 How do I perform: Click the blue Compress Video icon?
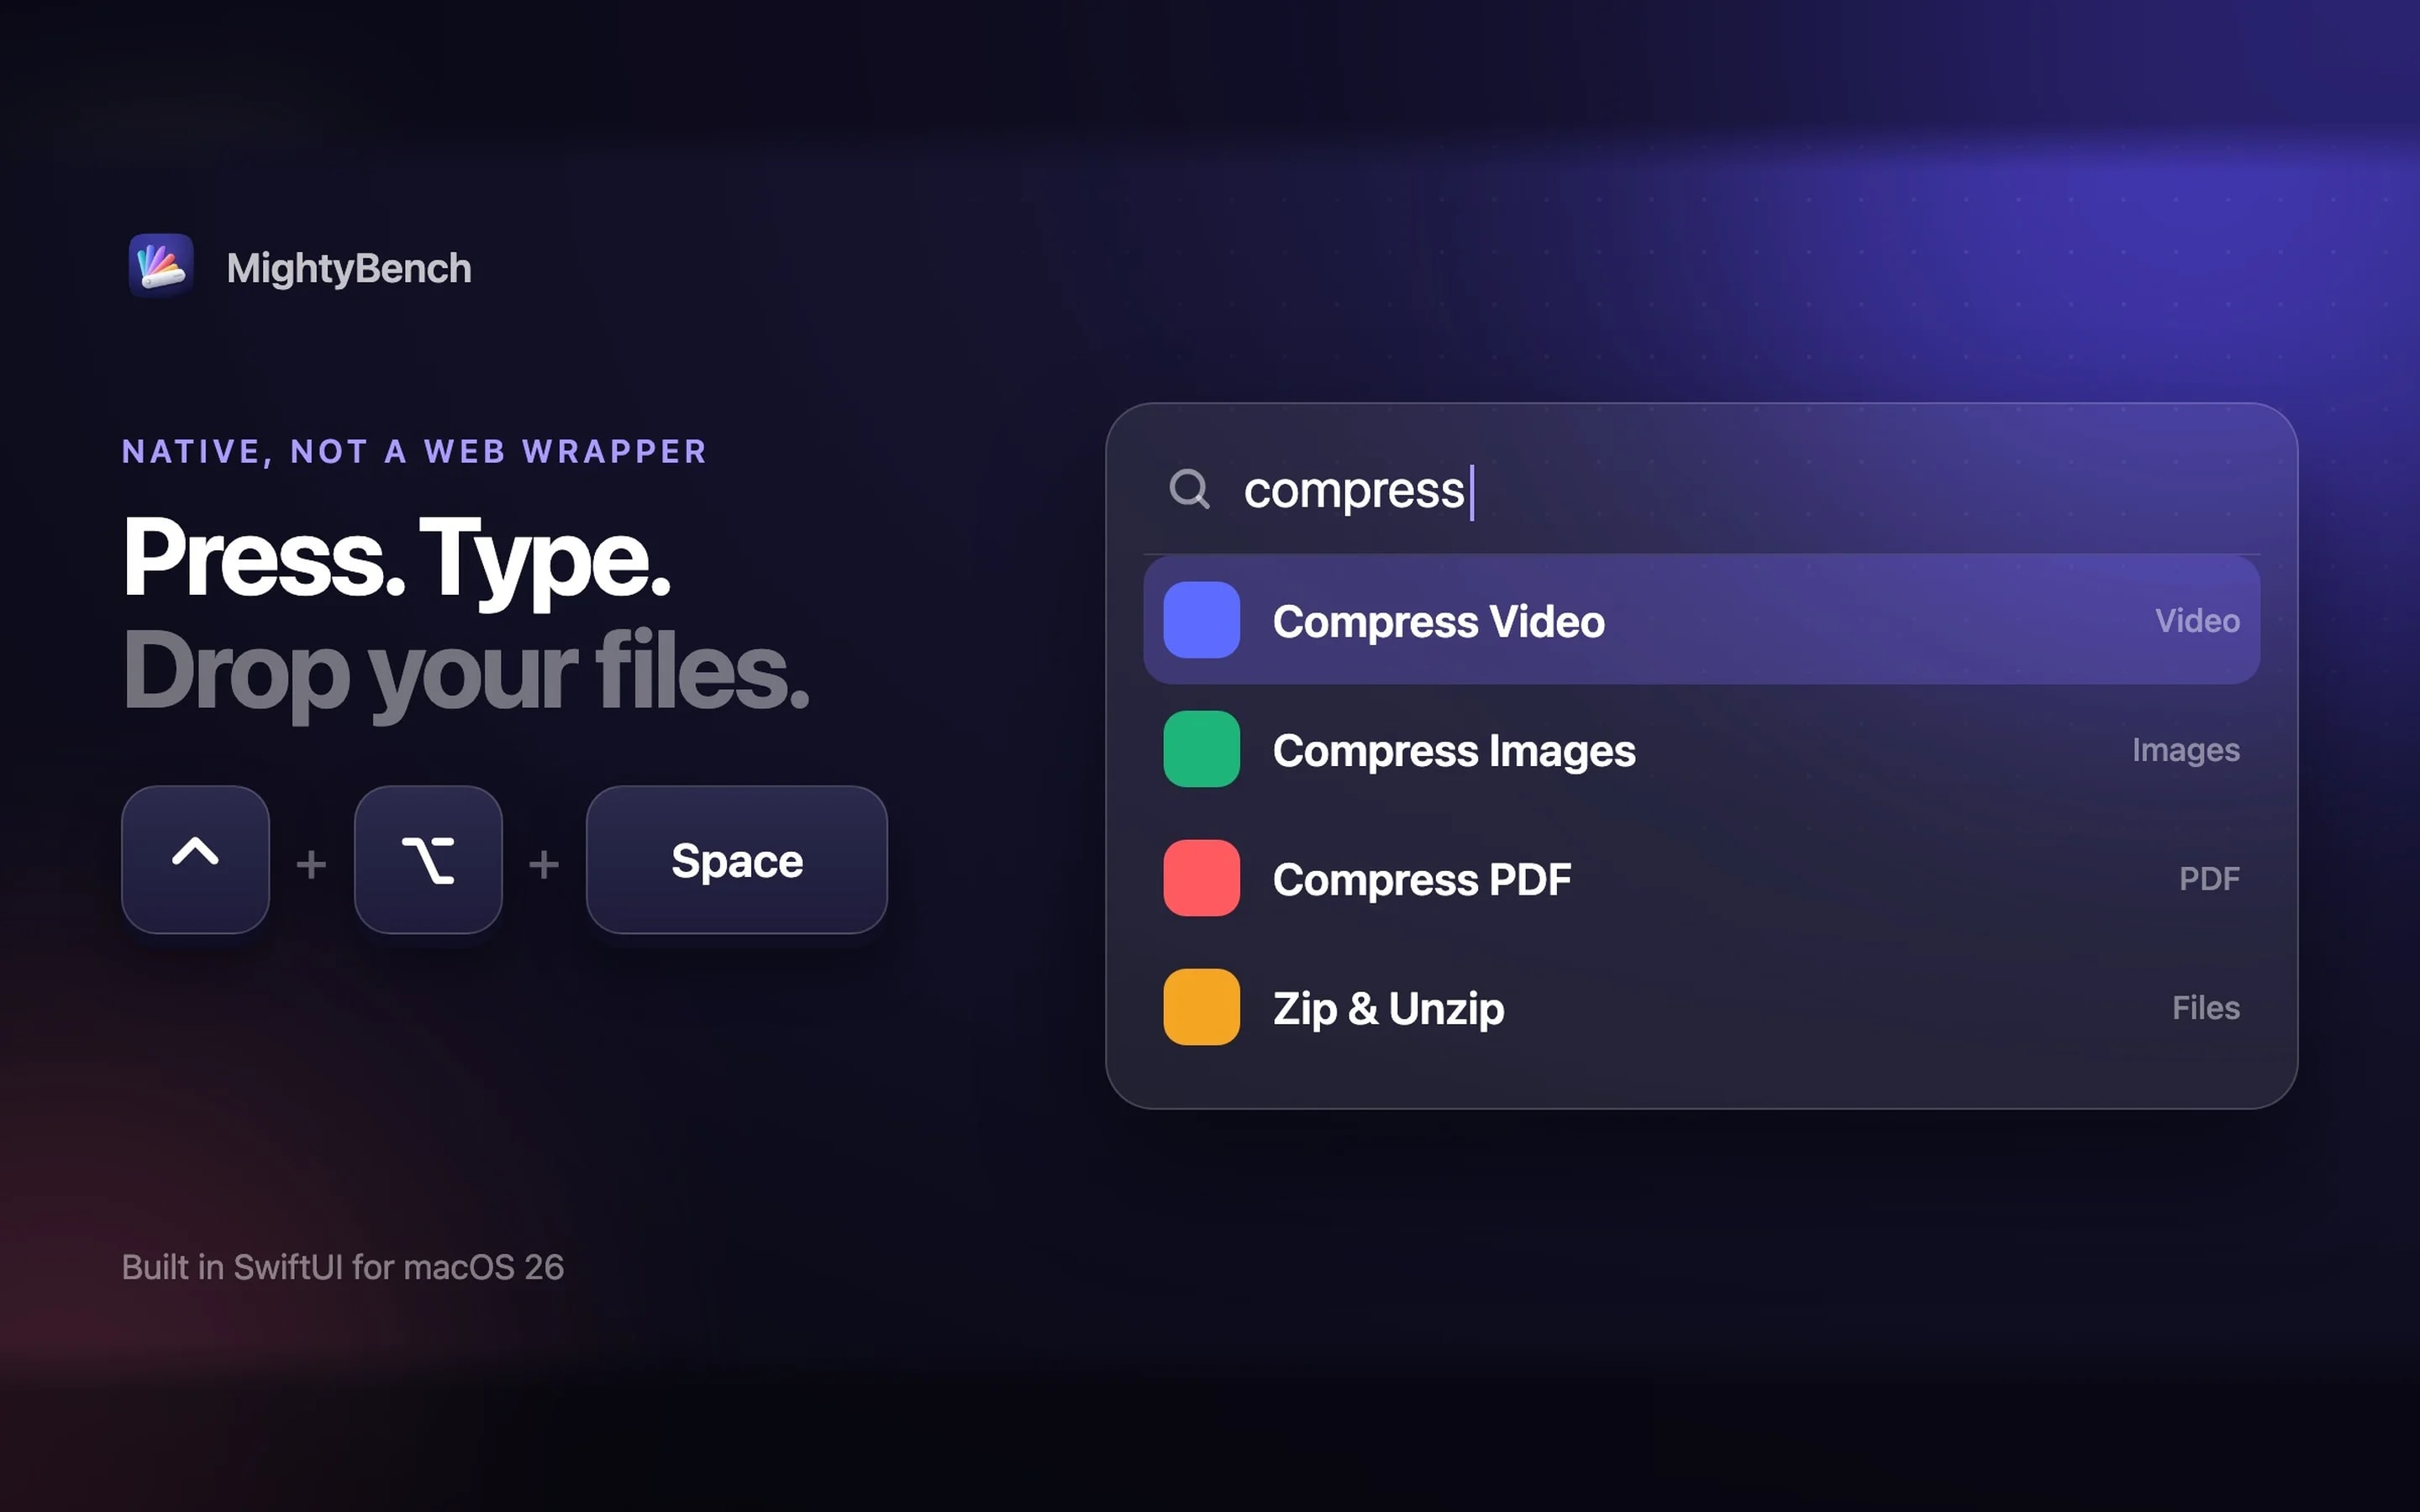coord(1201,620)
